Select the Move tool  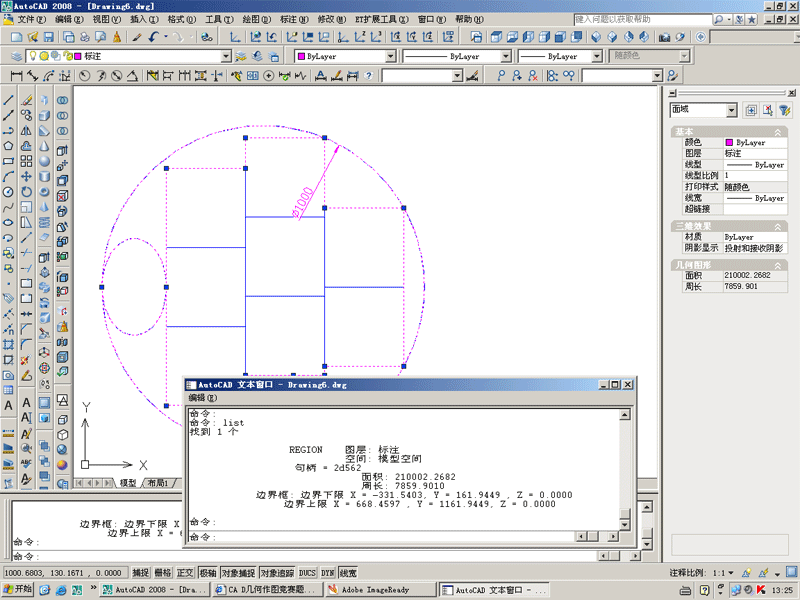click(x=26, y=177)
